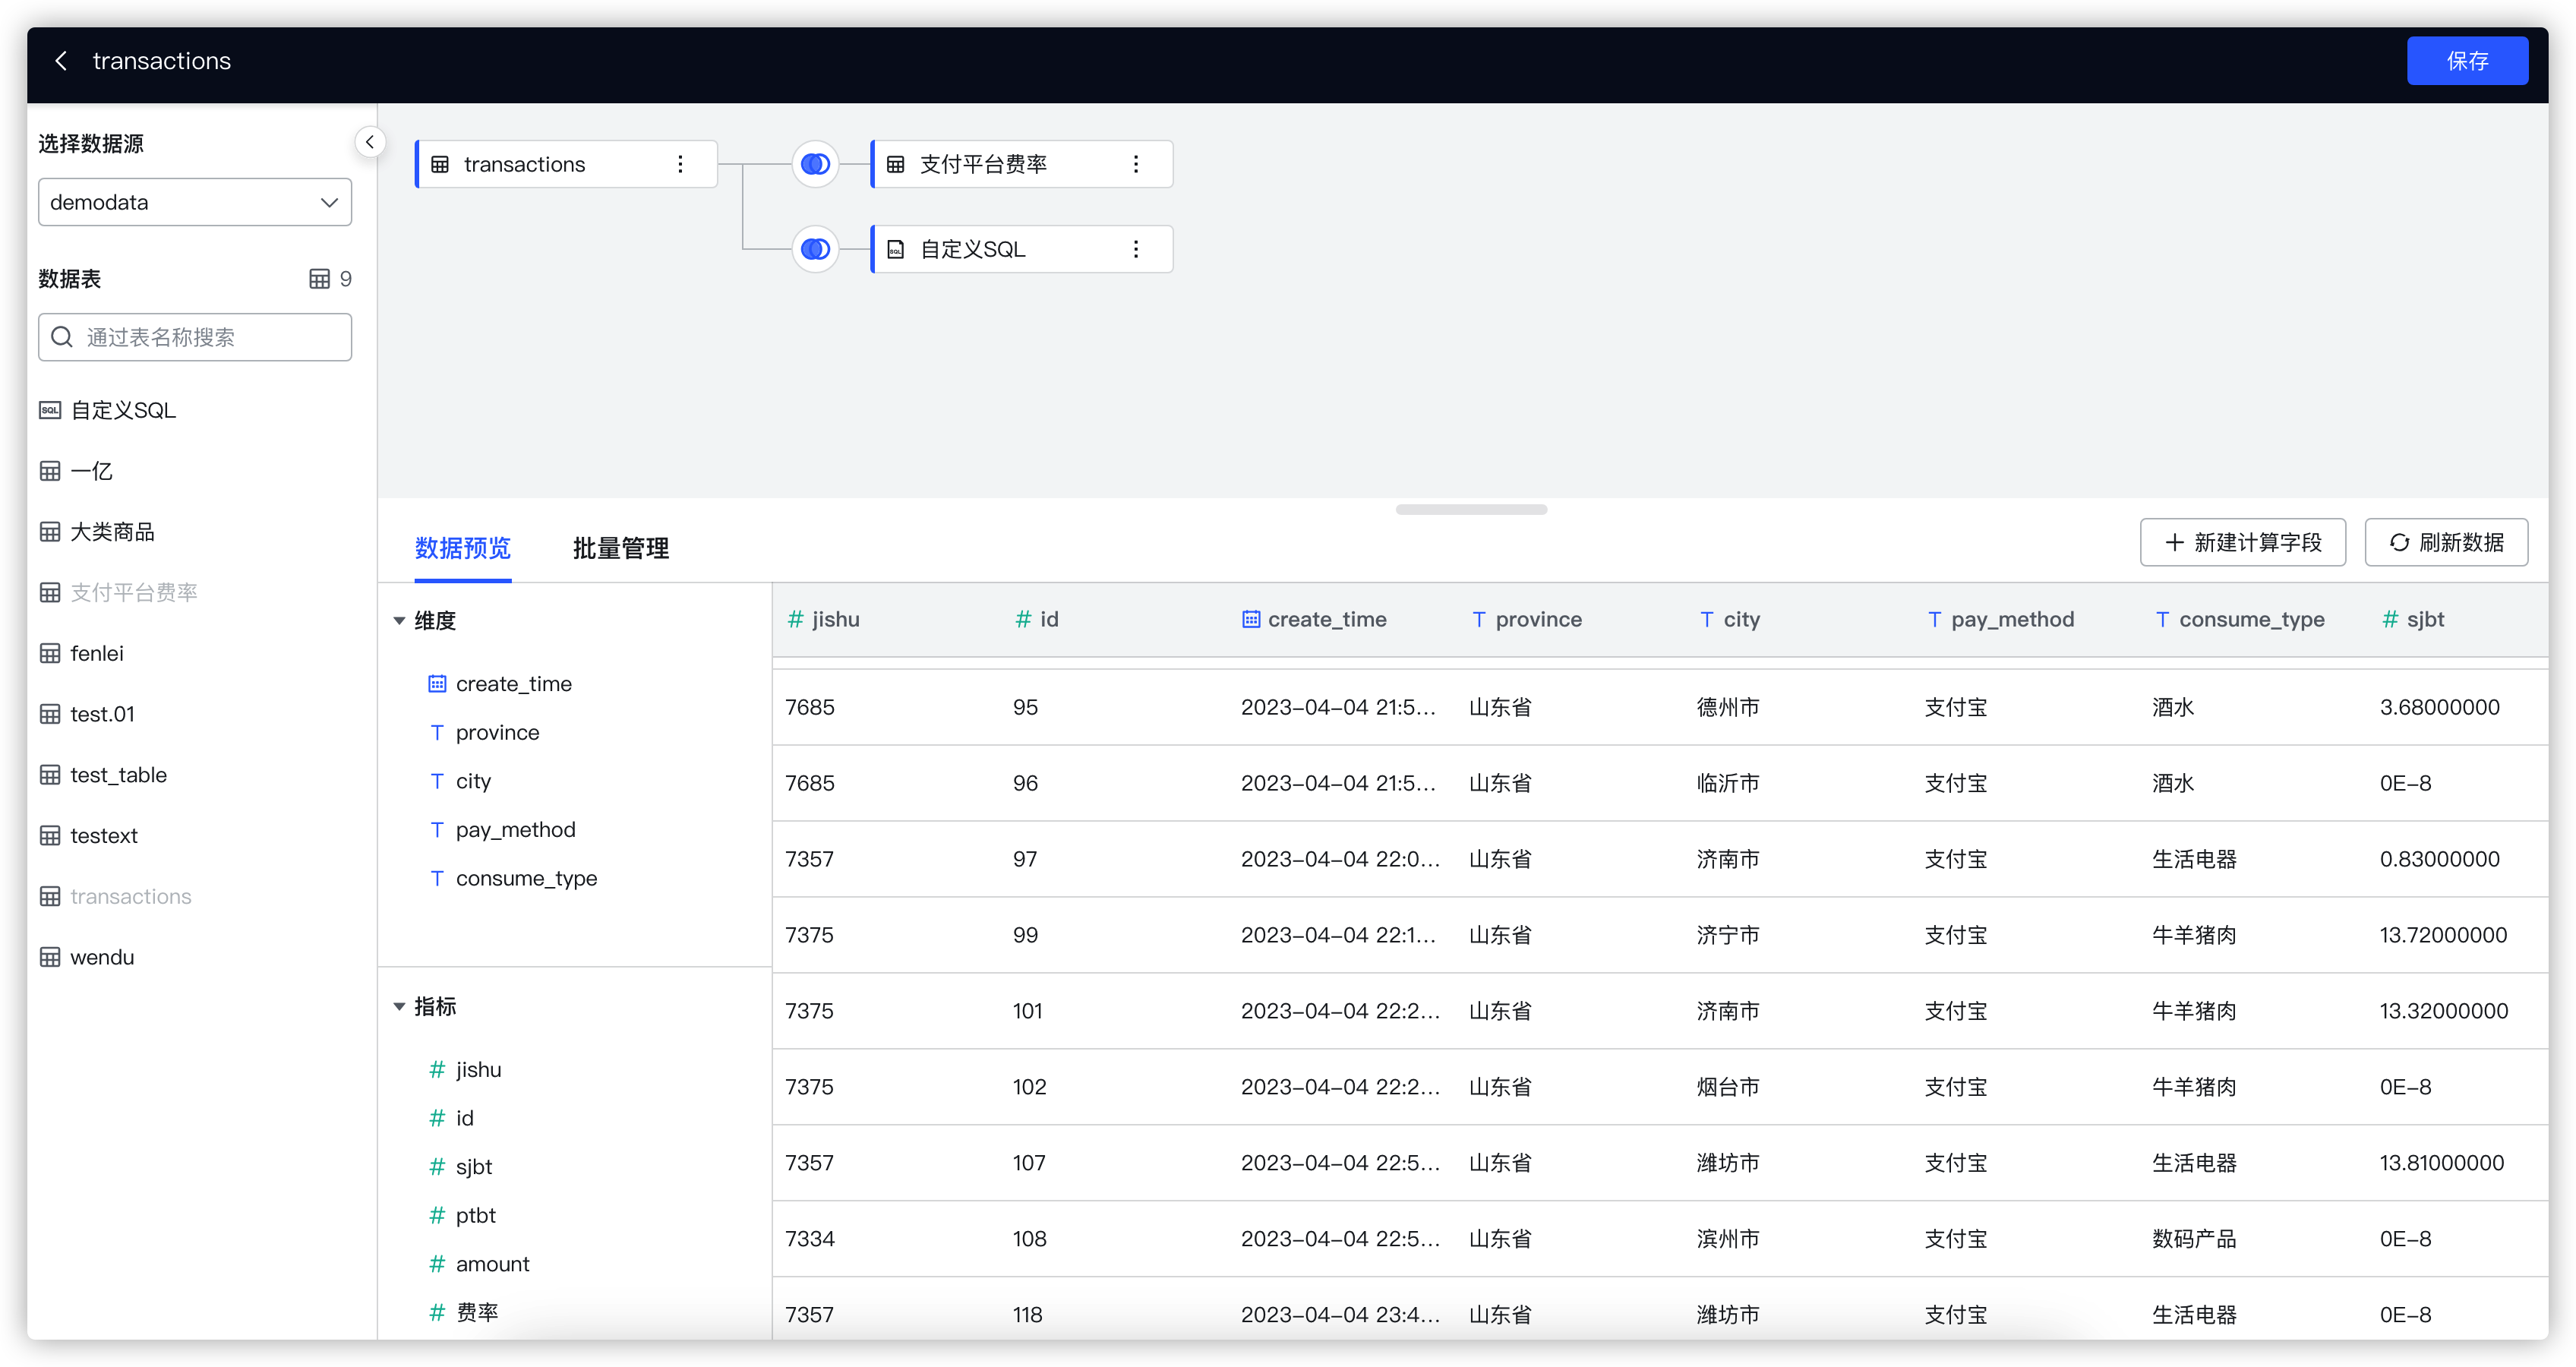The width and height of the screenshot is (2576, 1367).
Task: Select id in the measures list
Action: 464,1118
